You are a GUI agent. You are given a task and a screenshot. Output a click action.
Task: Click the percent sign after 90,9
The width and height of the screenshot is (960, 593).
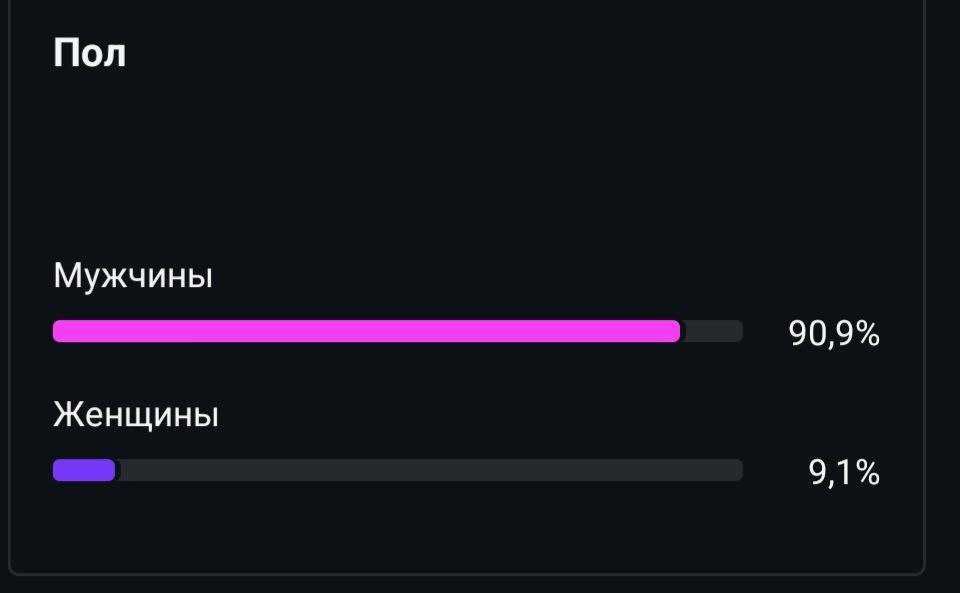pyautogui.click(x=867, y=333)
